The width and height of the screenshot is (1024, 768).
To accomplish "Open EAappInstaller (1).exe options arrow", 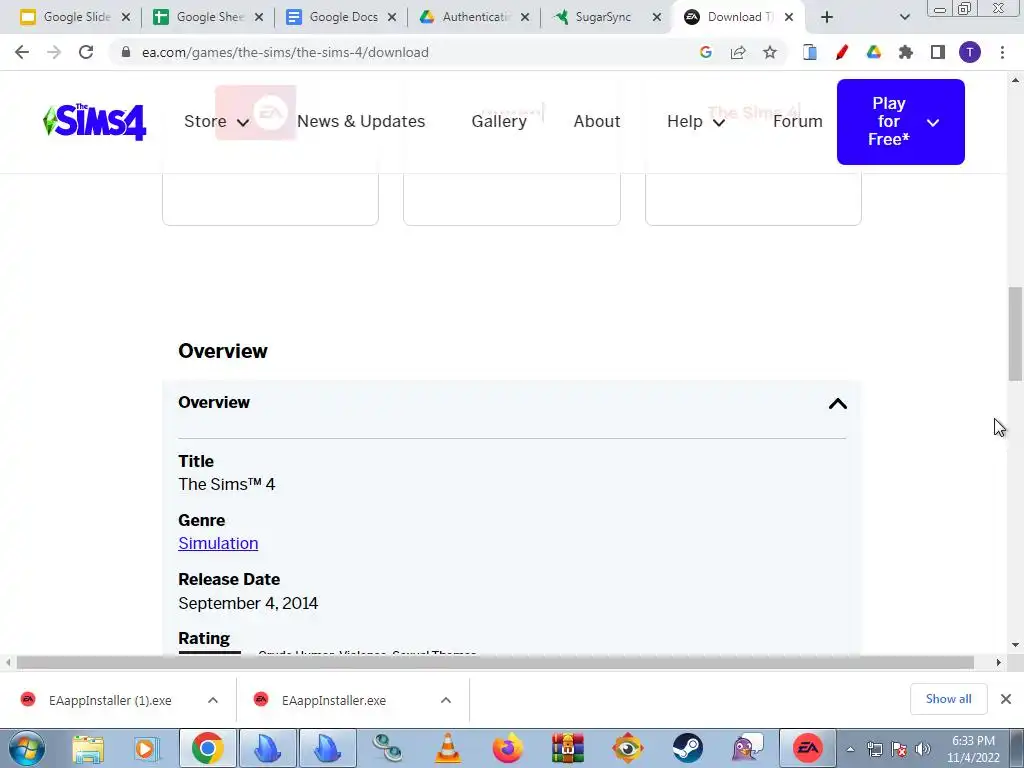I will coord(213,700).
